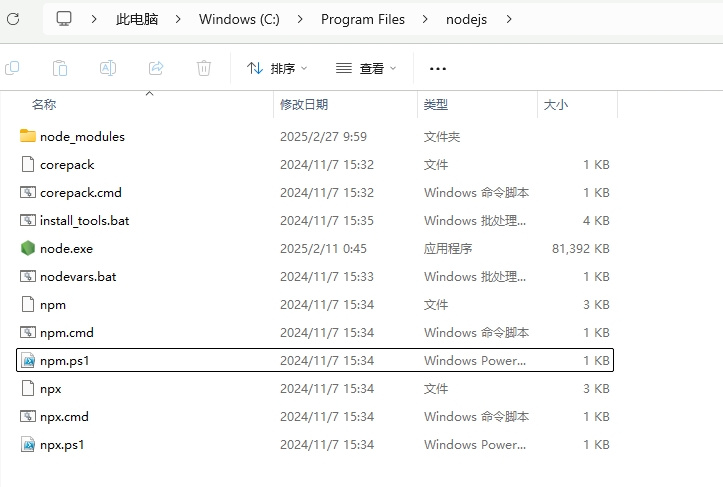The image size is (723, 487).
Task: Select the npm.ps1 PowerShell icon
Action: pyautogui.click(x=28, y=360)
